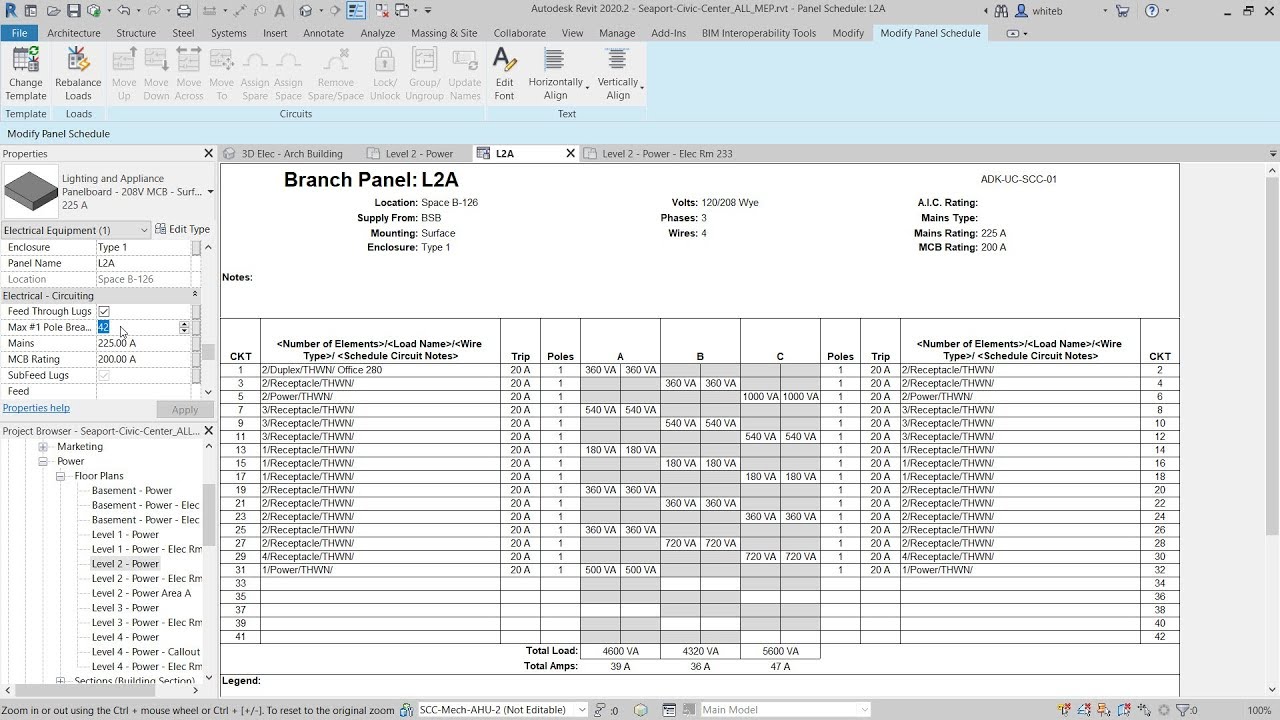Click the Project Browser horizontal scrollbar
The width and height of the screenshot is (1280, 720).
pyautogui.click(x=85, y=690)
